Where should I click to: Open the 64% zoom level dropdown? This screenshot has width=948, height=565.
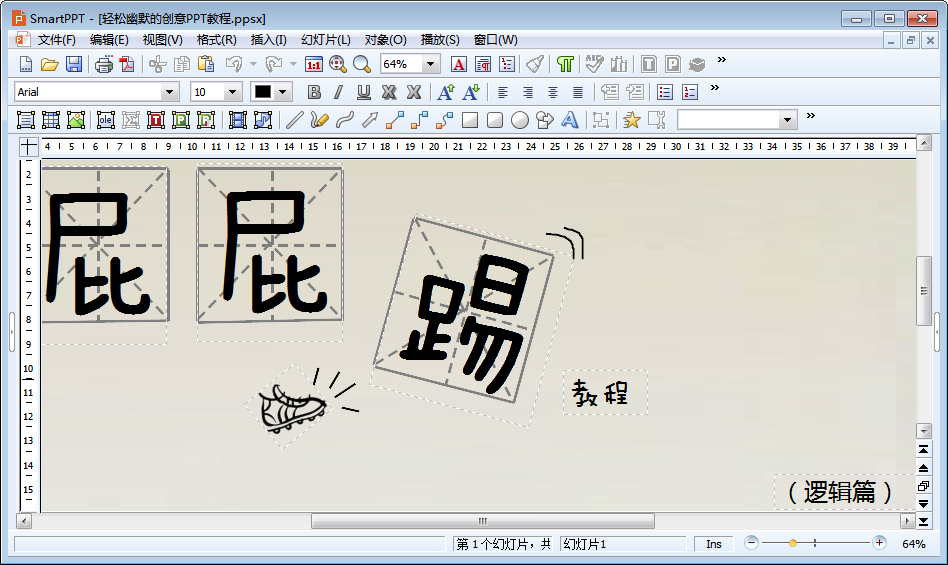[x=430, y=64]
